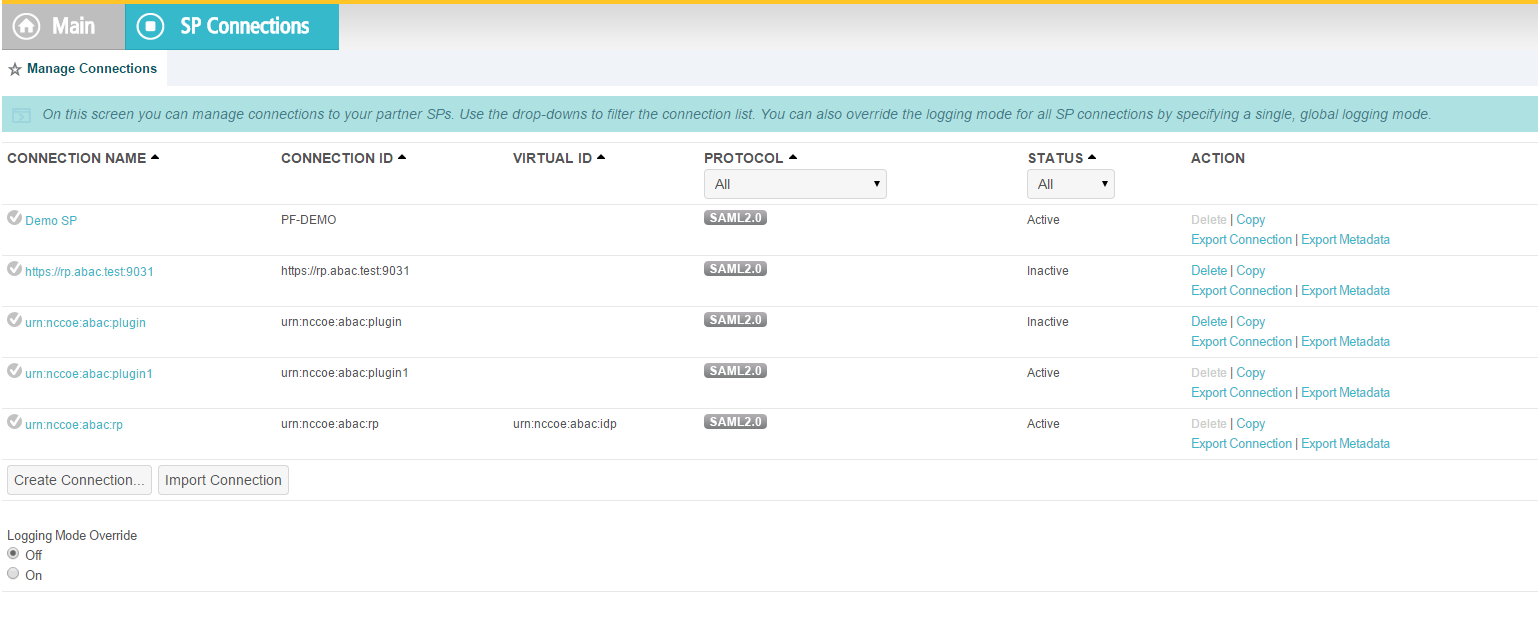Click the Import Connection button

[x=223, y=480]
